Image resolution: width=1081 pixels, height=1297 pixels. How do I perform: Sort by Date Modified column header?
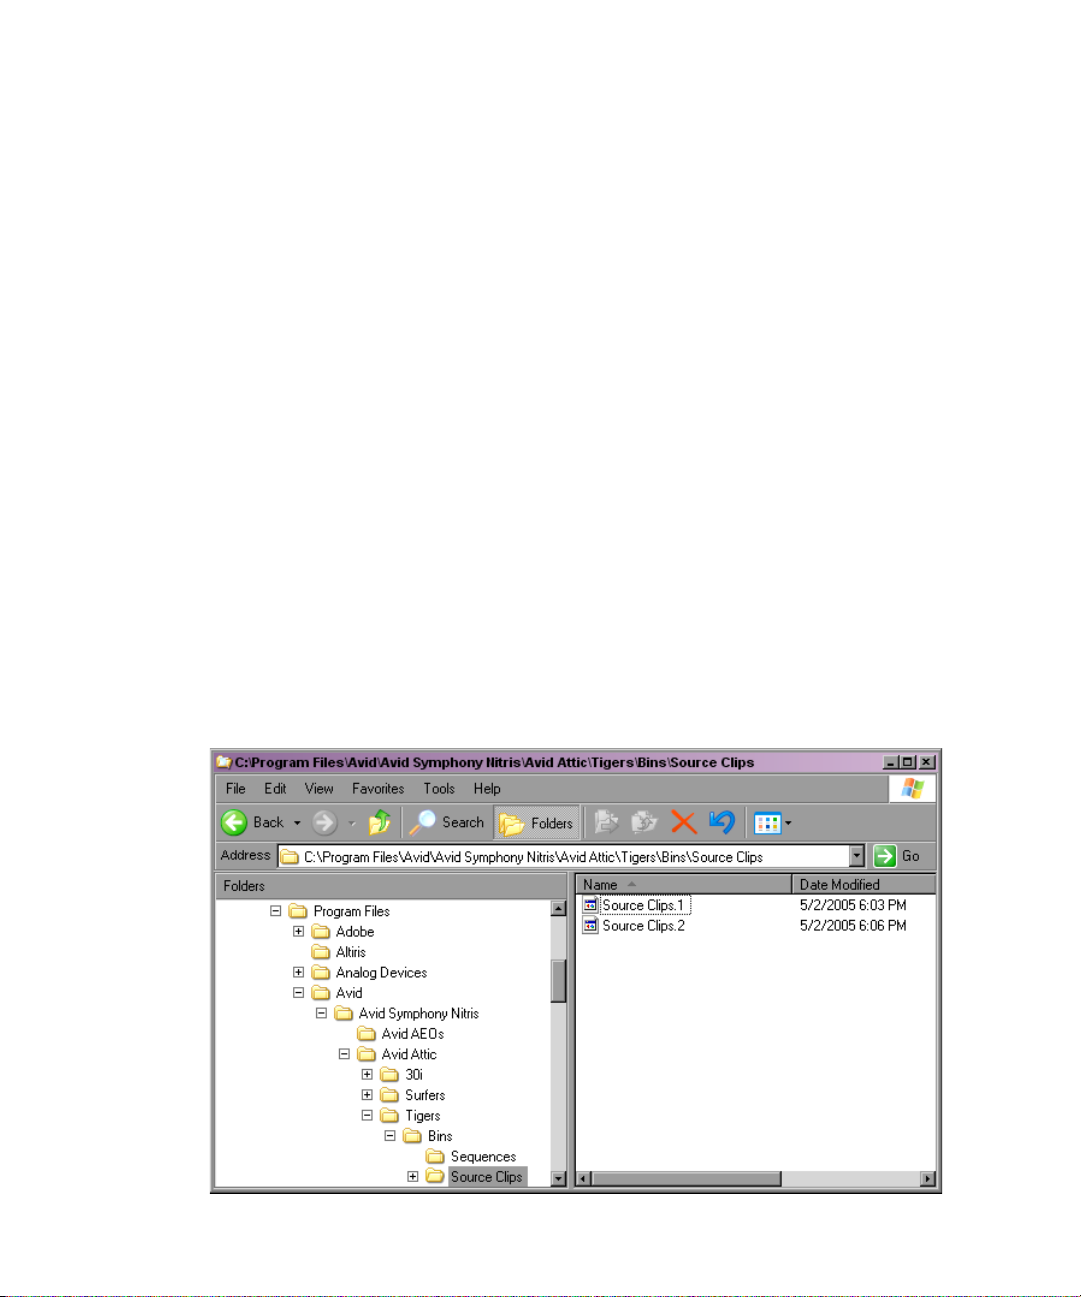864,884
